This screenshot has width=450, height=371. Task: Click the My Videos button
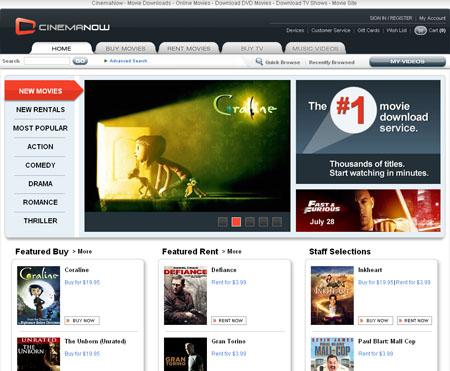407,62
